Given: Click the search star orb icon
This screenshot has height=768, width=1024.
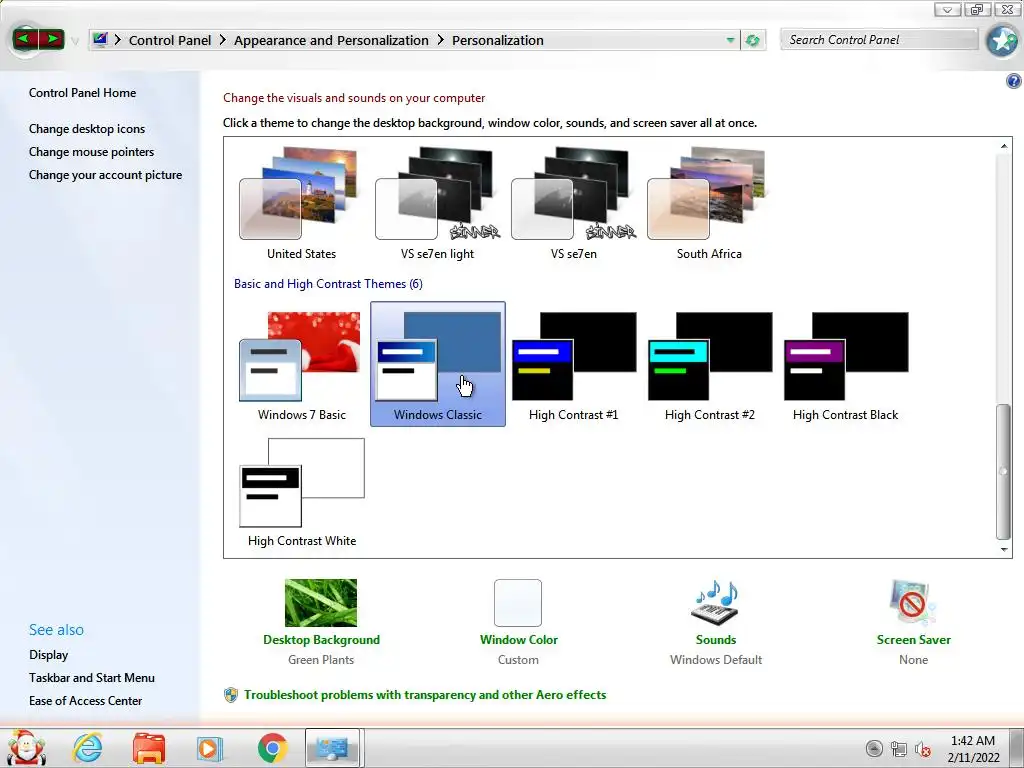Looking at the screenshot, I should 1002,41.
